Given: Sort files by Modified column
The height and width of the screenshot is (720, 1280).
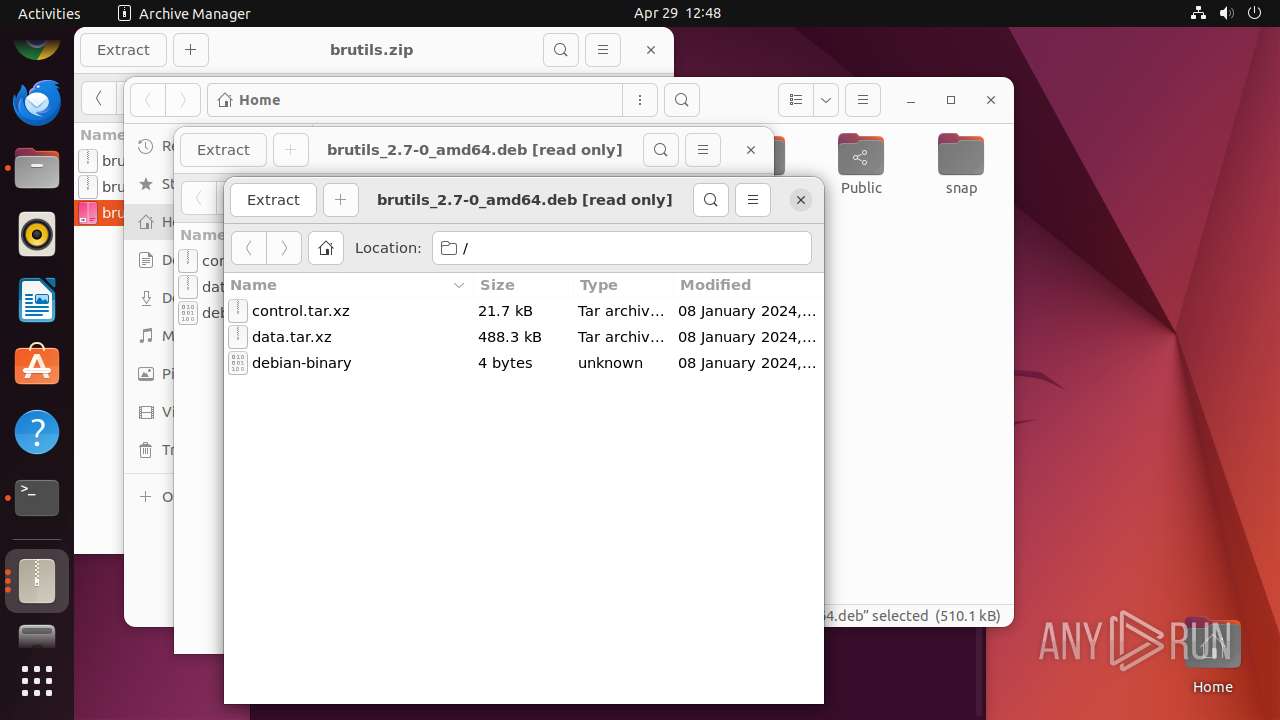Looking at the screenshot, I should tap(747, 285).
